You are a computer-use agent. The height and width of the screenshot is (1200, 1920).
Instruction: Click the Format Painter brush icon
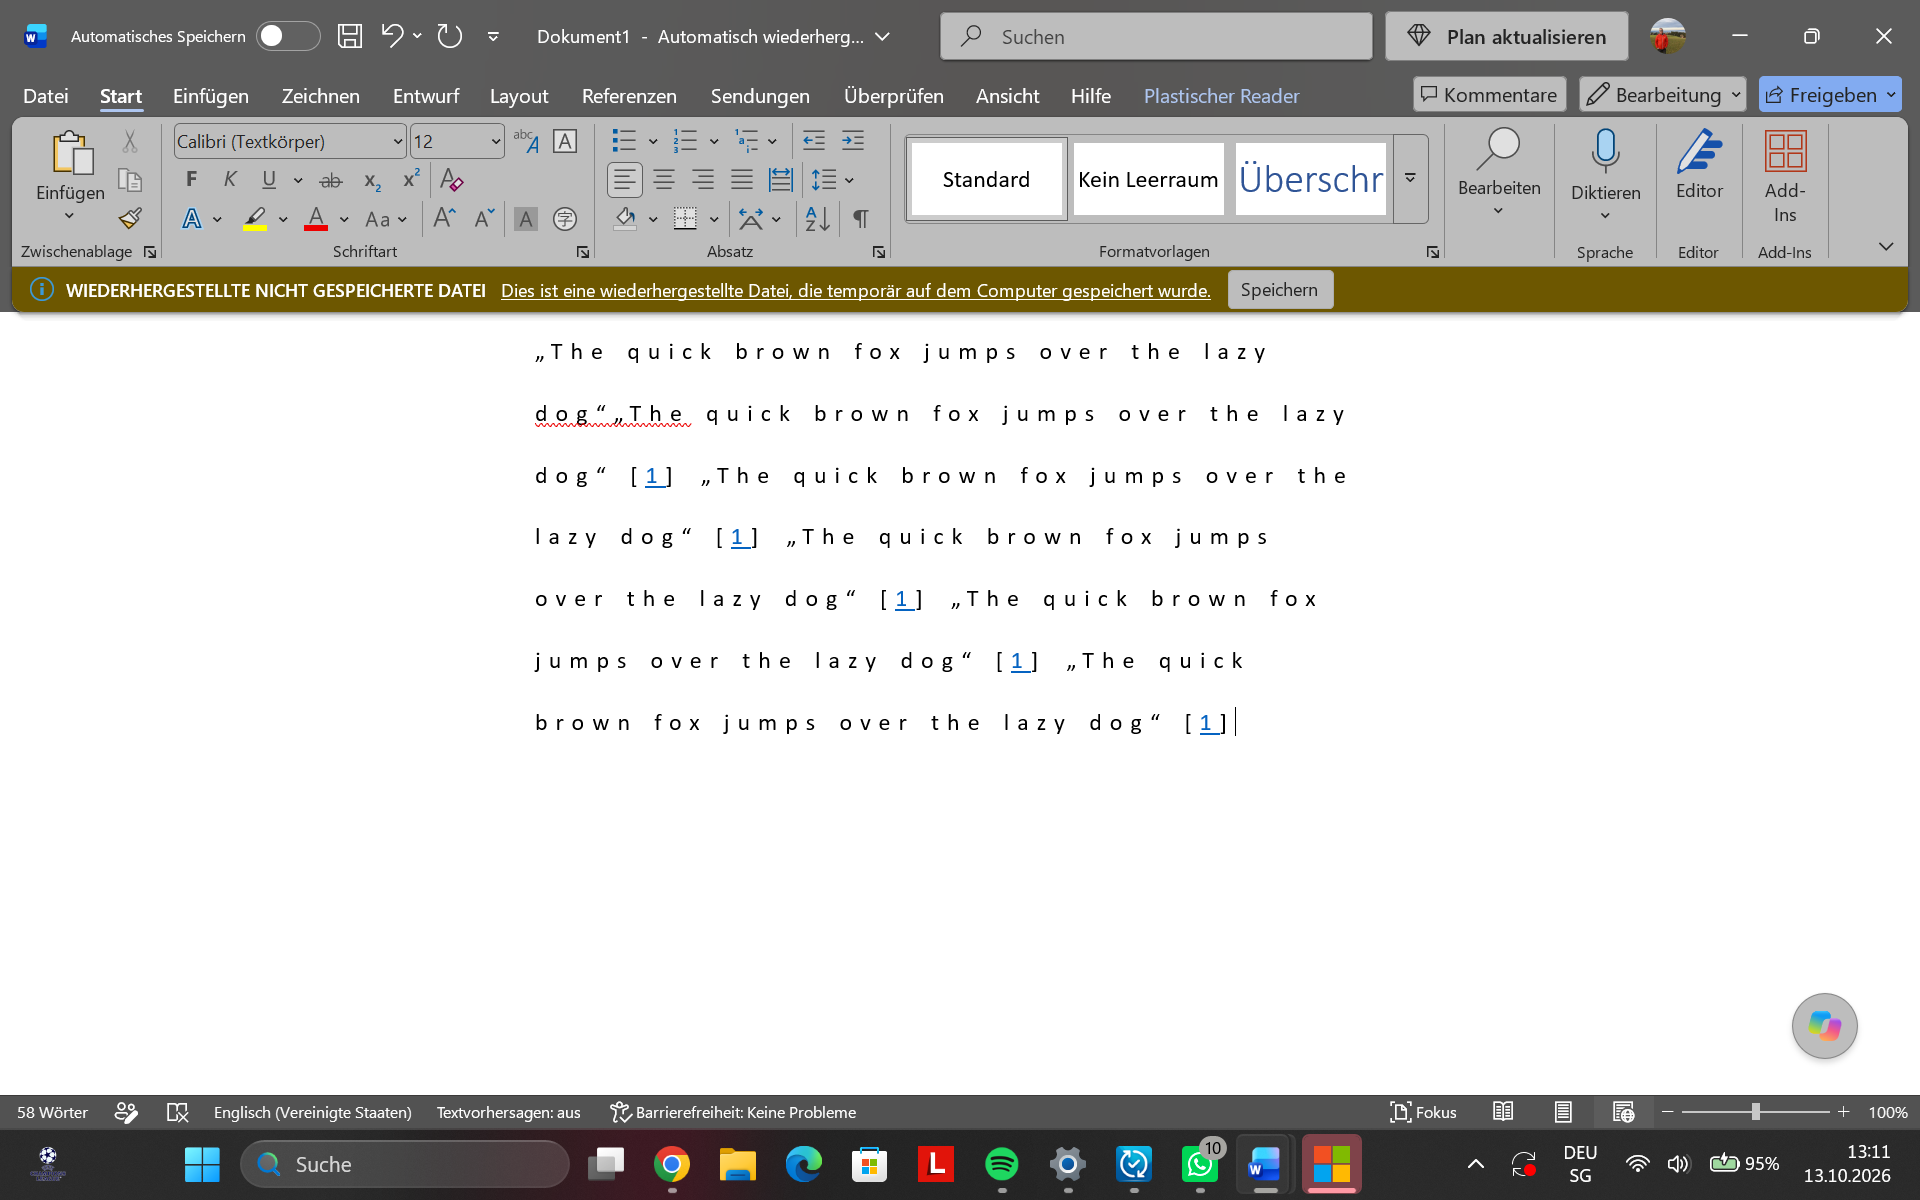130,219
